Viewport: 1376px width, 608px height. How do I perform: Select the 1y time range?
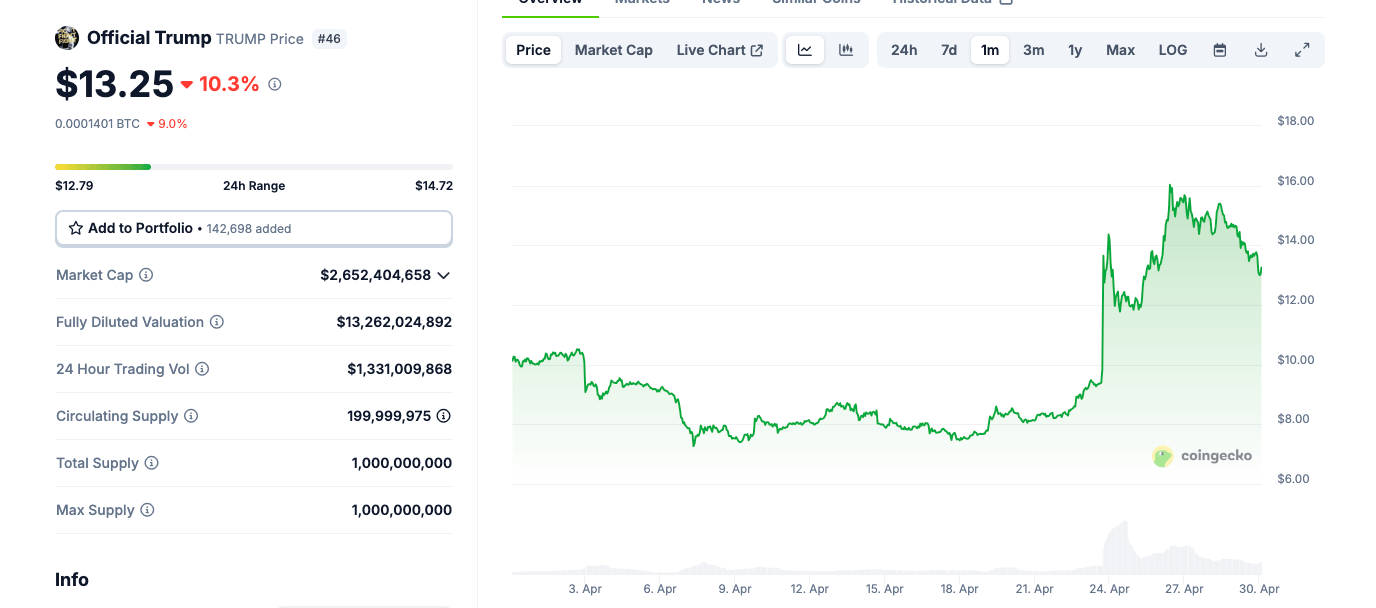(1075, 49)
